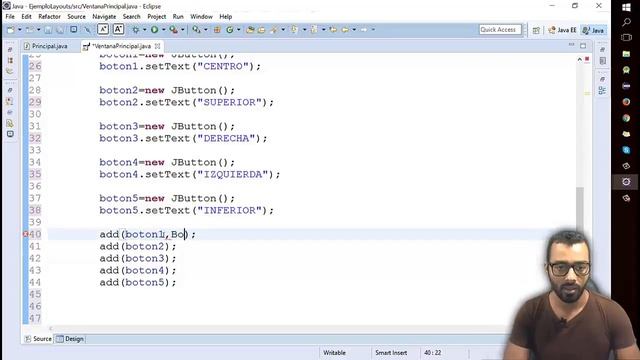
Task: Switch to the Java perspective
Action: point(594,30)
